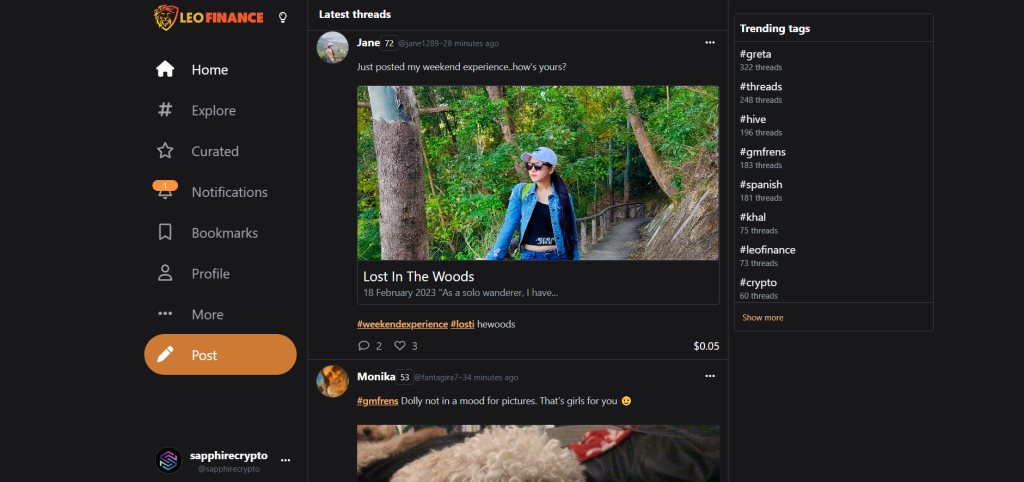This screenshot has height=482, width=1024.
Task: Select the #greta trending tag
Action: coord(755,54)
